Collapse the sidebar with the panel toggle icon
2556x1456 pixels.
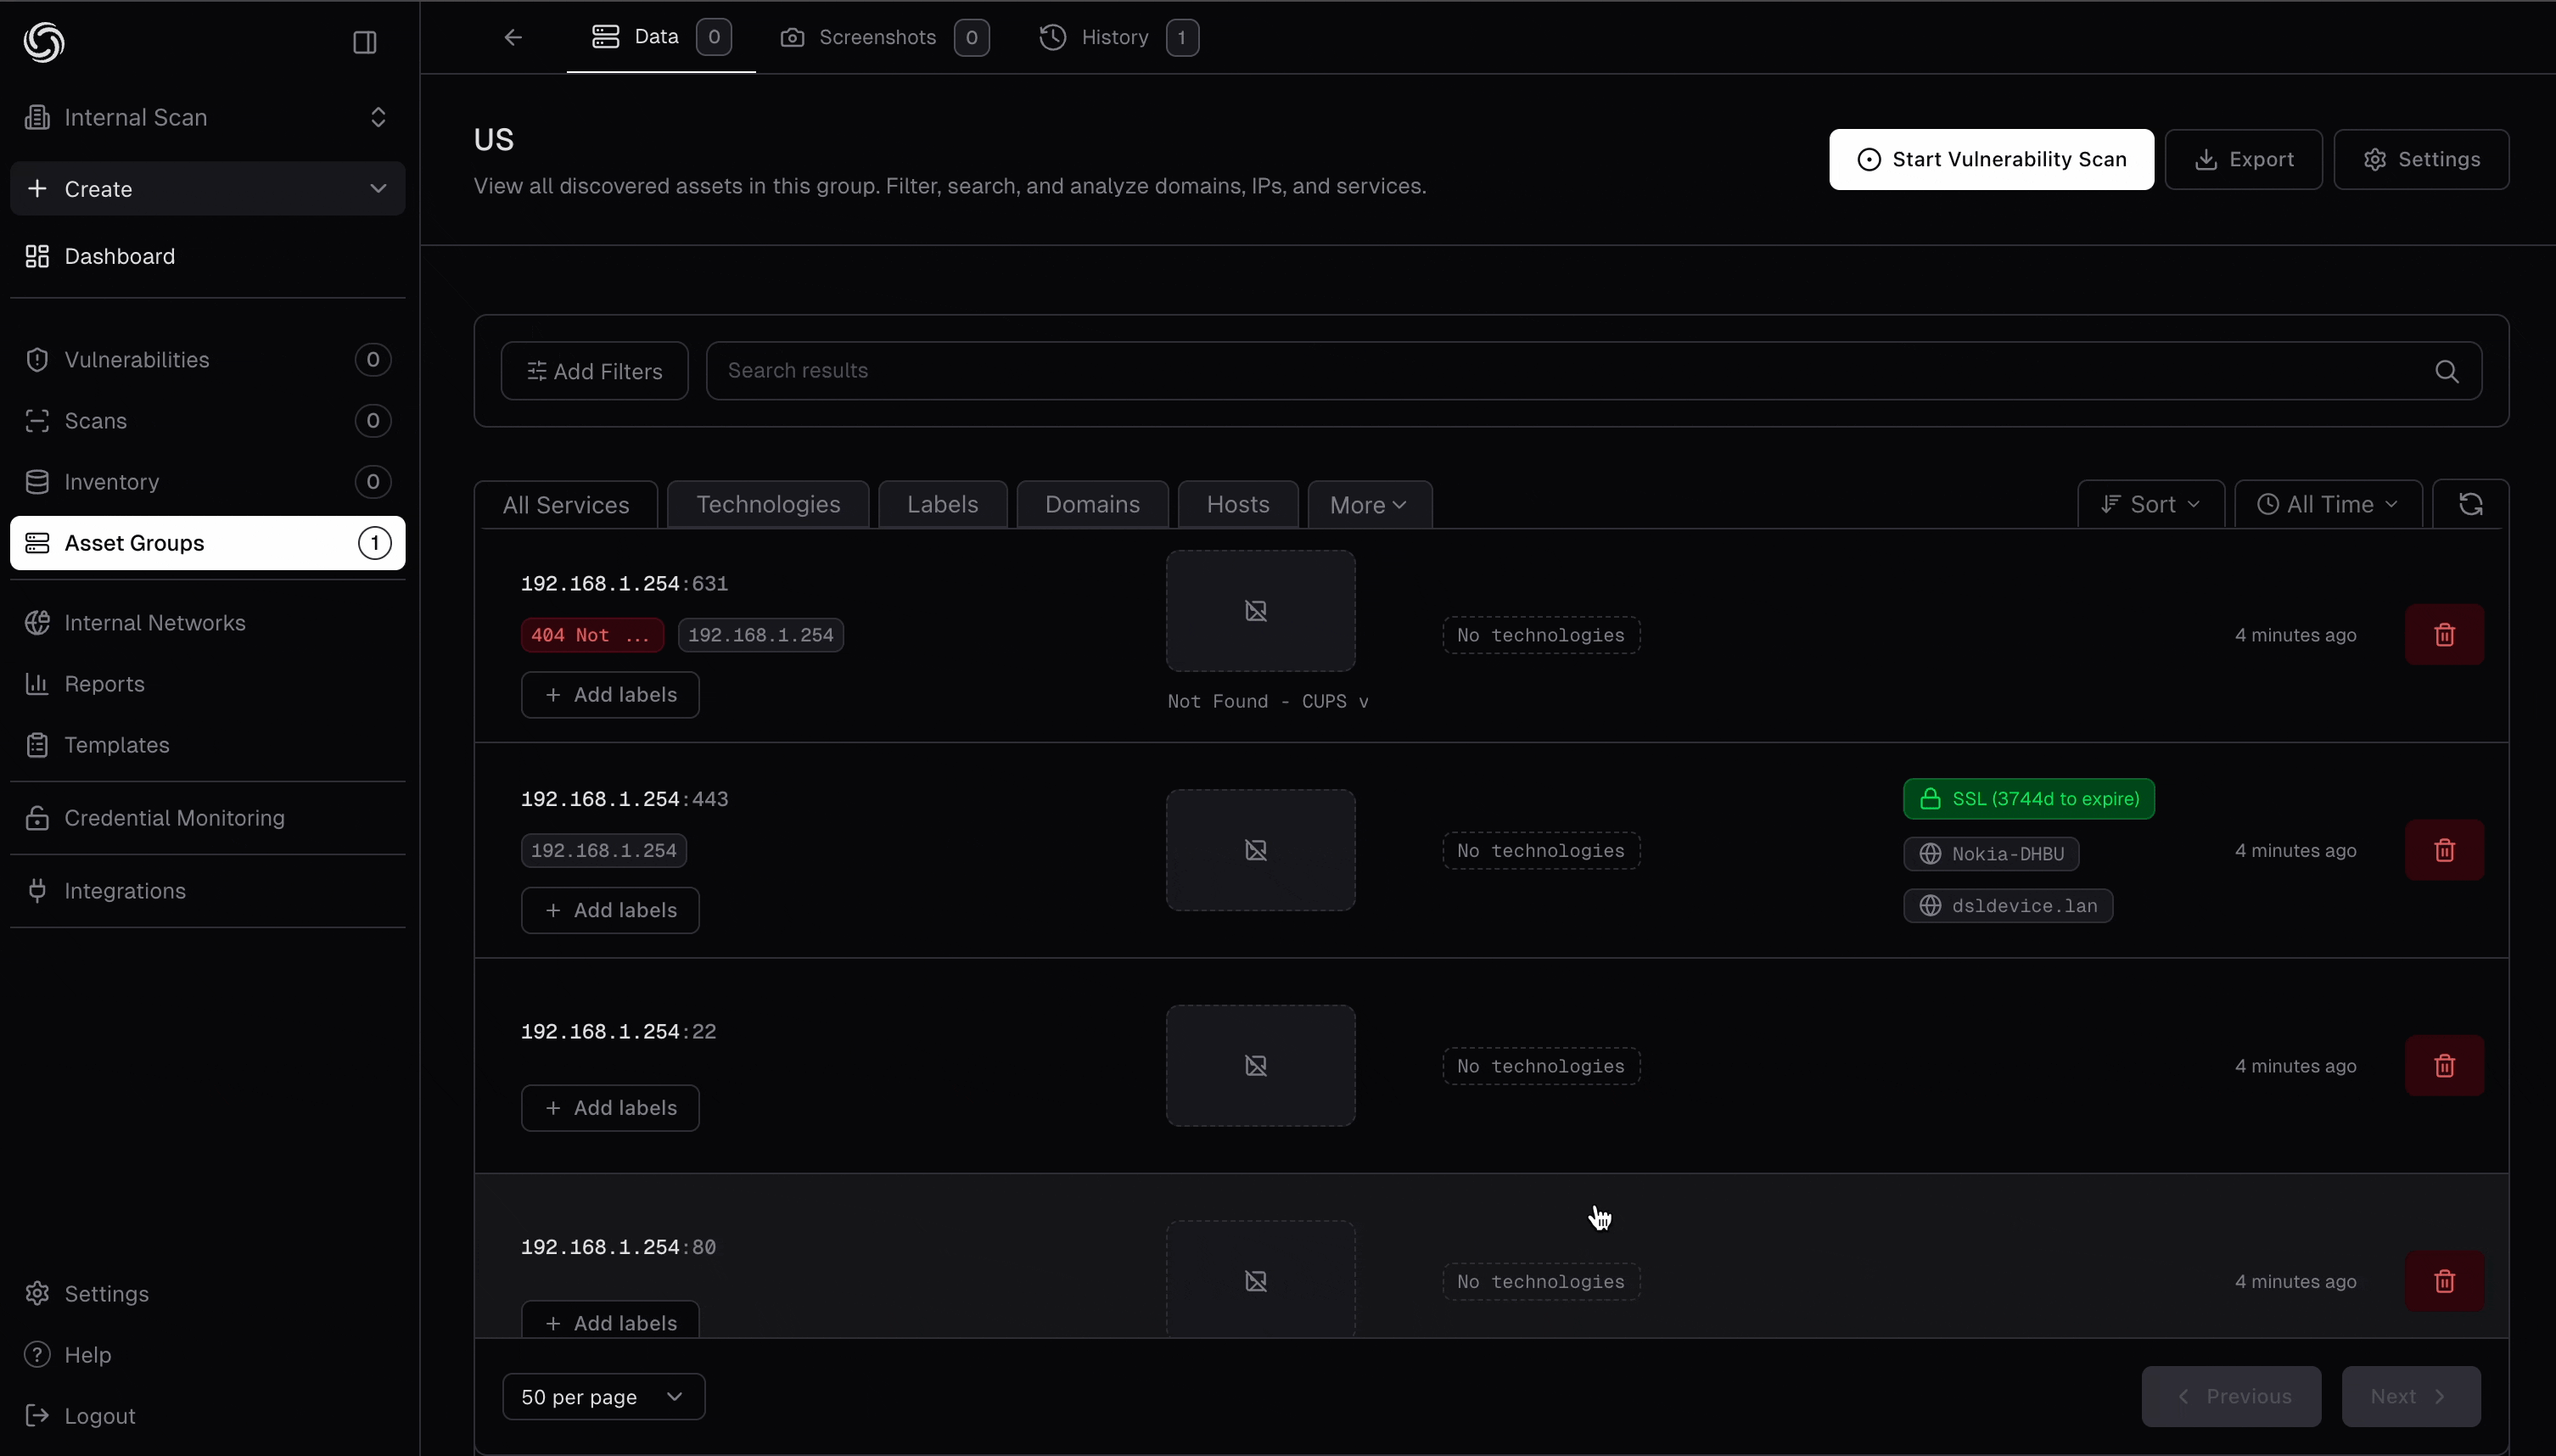coord(365,42)
